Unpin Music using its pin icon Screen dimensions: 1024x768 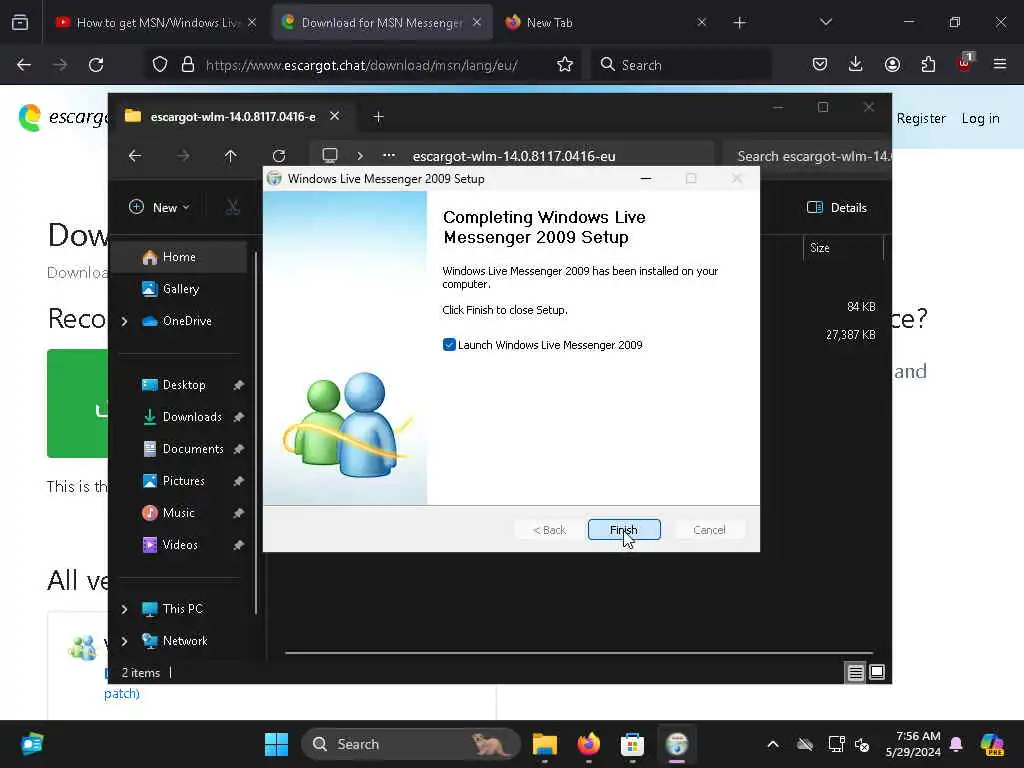[x=238, y=513]
